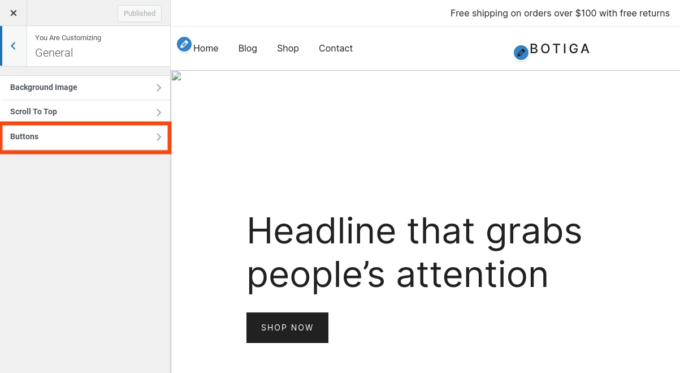Click the pencil edit icon beside Home menu

[x=184, y=44]
